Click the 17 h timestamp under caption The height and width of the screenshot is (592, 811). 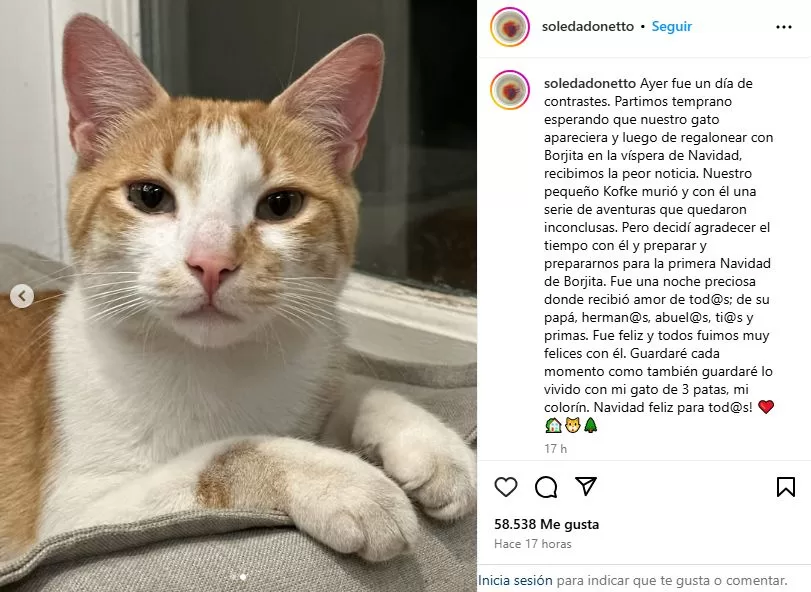555,448
